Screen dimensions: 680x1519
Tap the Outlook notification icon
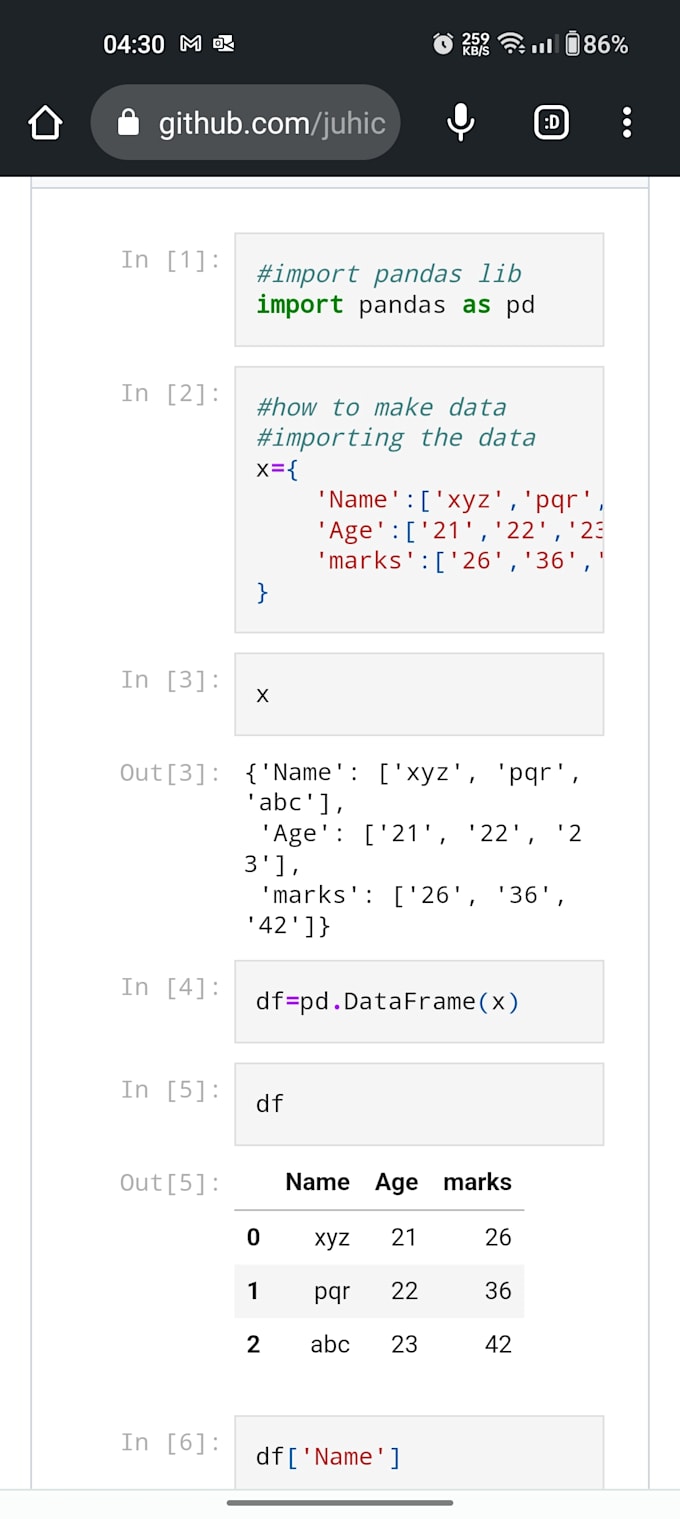click(x=224, y=43)
